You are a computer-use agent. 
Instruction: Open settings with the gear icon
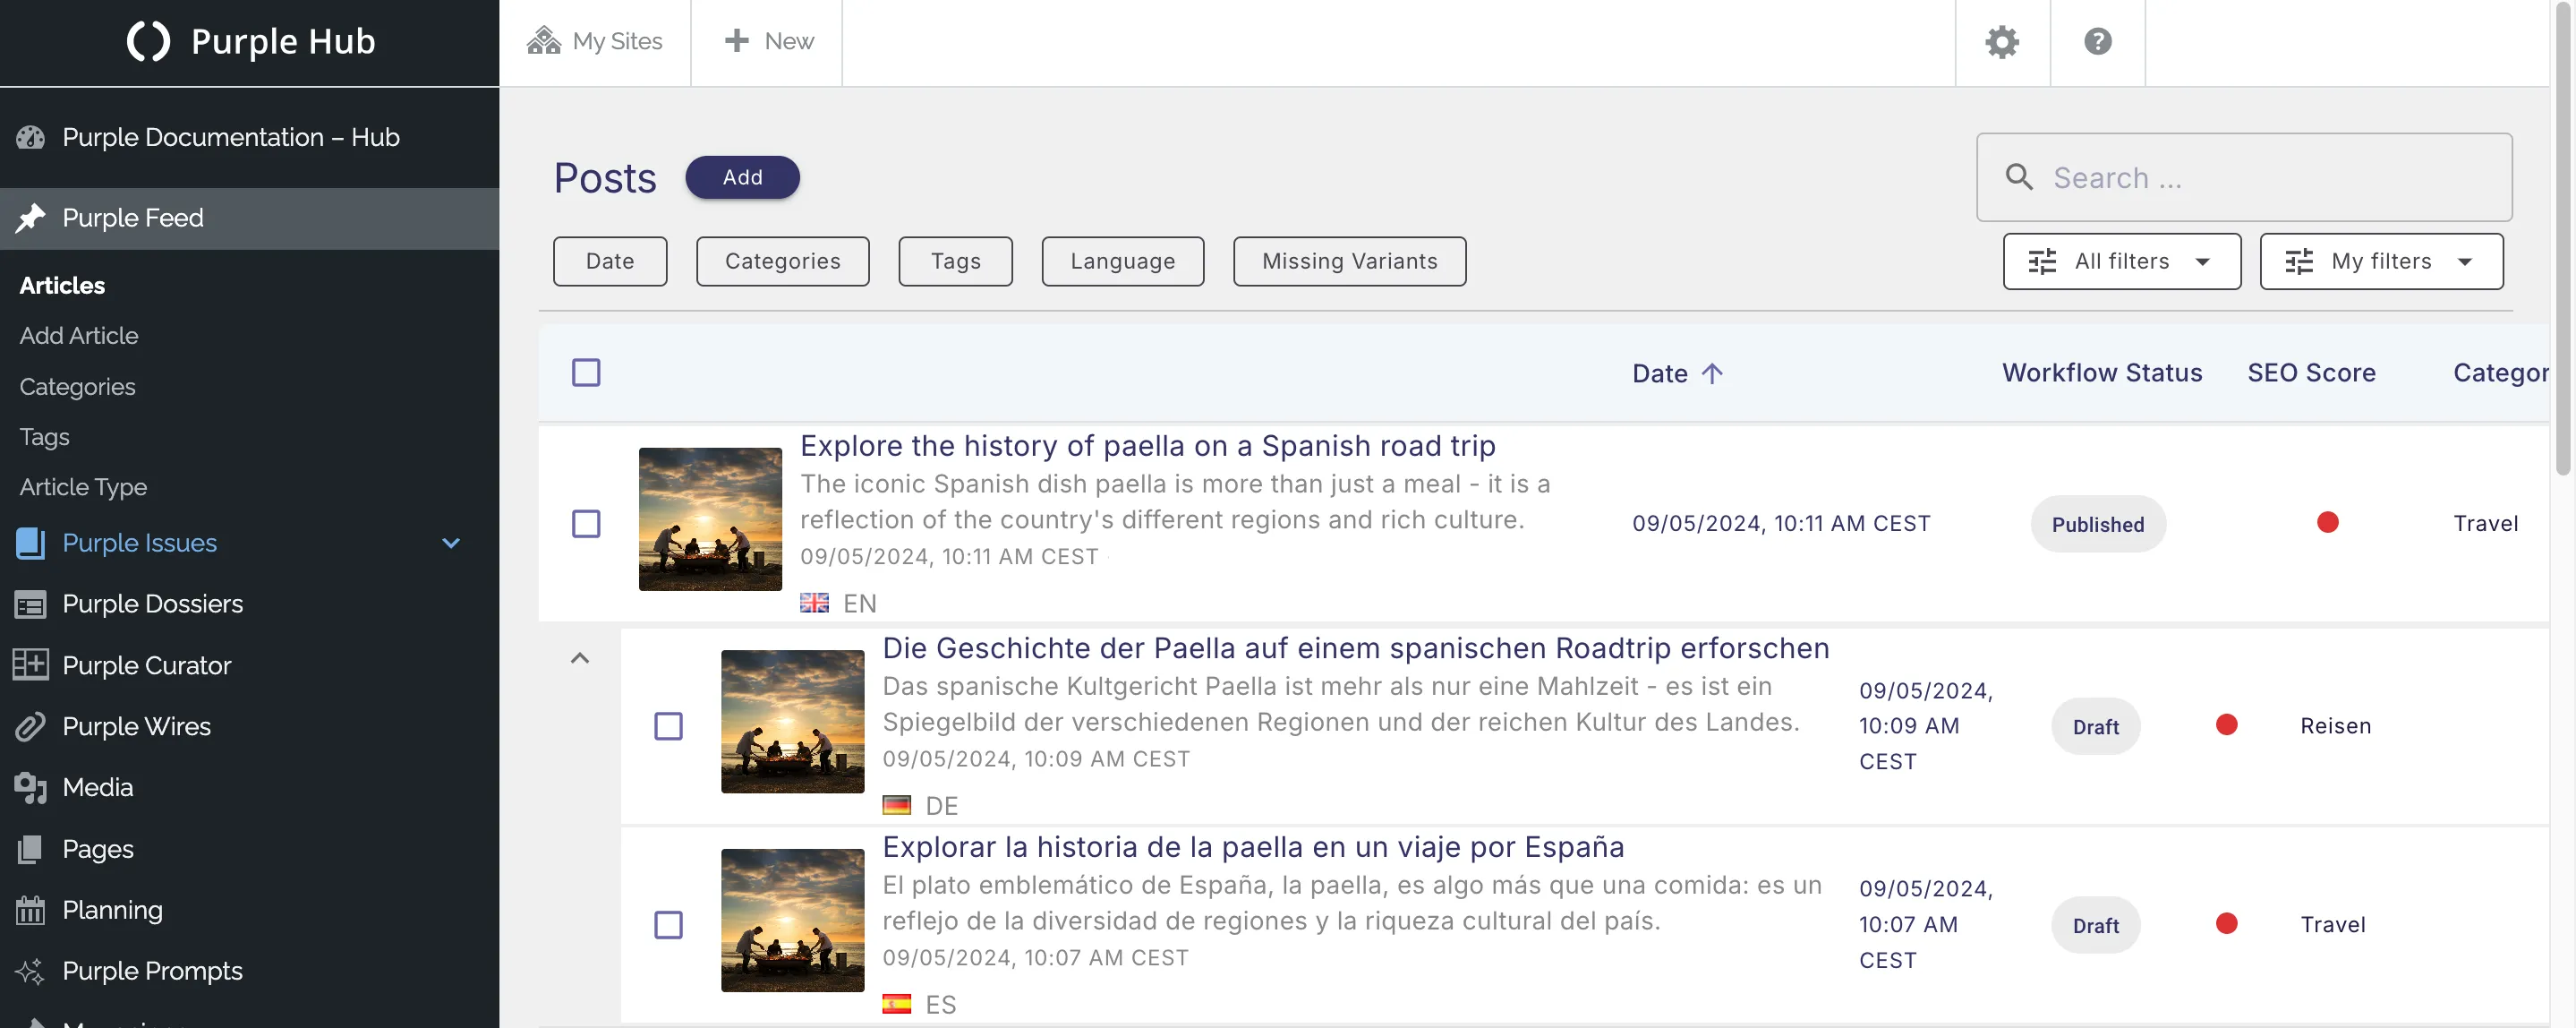(2002, 42)
